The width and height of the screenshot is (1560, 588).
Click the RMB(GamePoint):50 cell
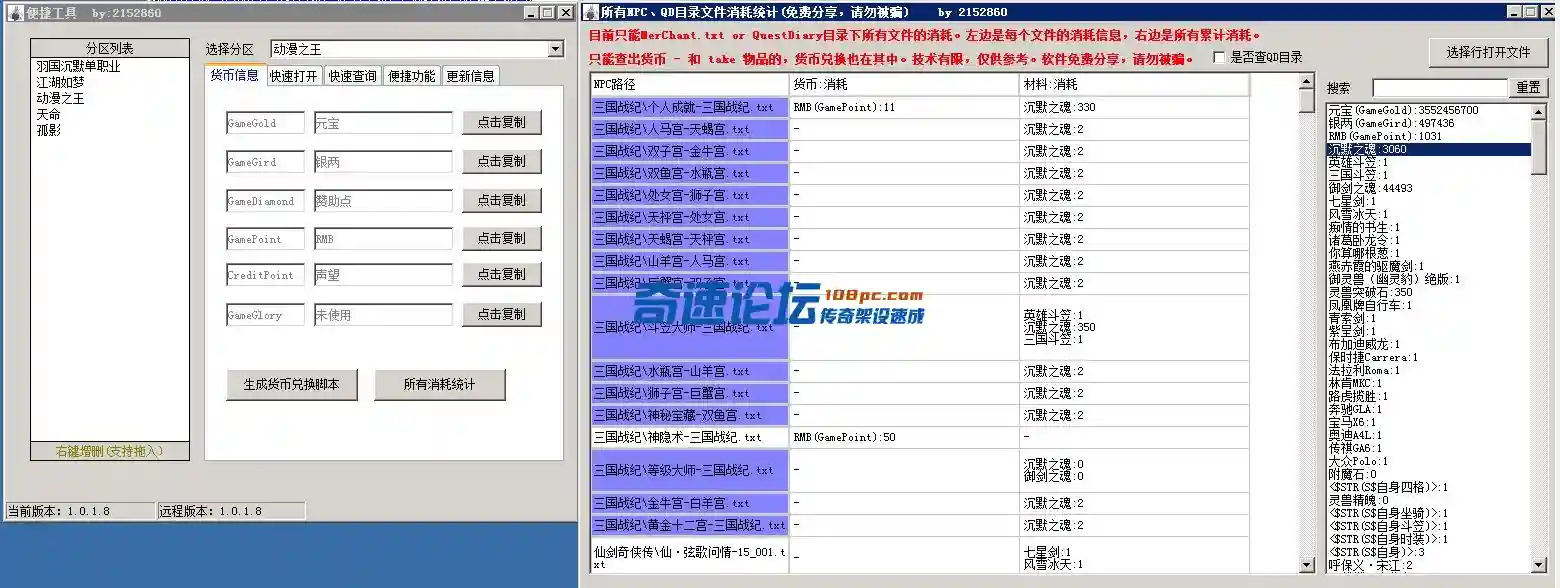(x=905, y=437)
